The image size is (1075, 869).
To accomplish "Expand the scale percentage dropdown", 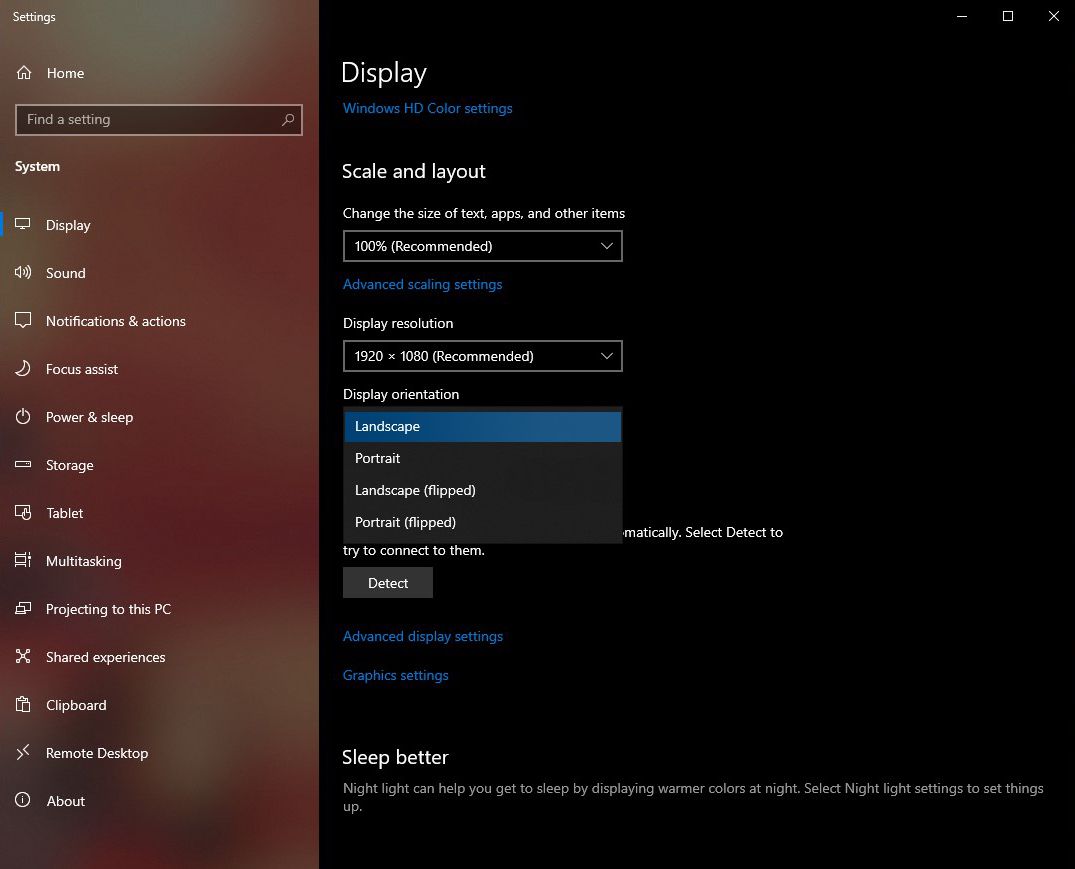I will click(x=482, y=246).
